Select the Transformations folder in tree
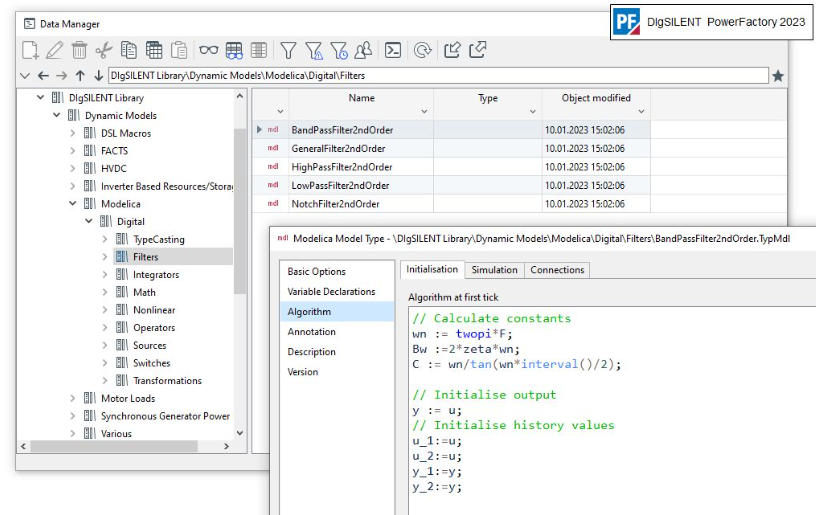Viewport: 816px width, 515px height. [167, 381]
